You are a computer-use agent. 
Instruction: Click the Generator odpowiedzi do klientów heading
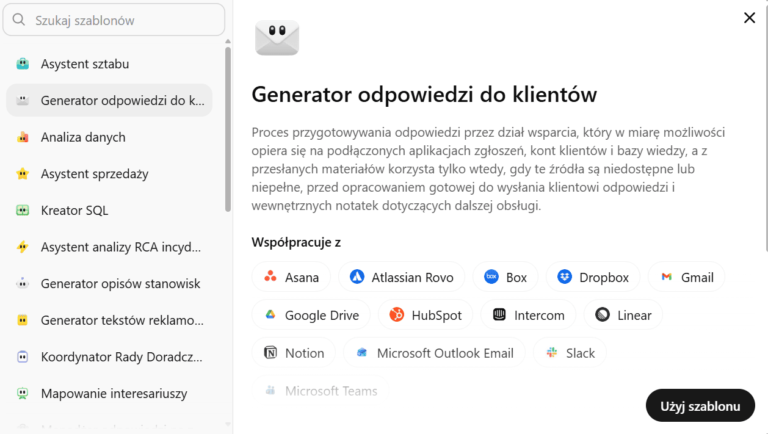tap(424, 94)
